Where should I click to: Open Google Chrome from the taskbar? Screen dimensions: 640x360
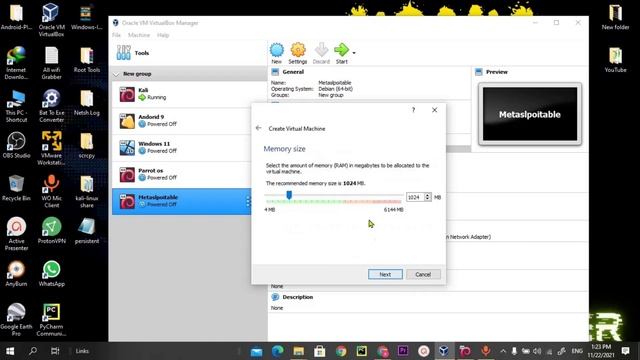click(341, 351)
